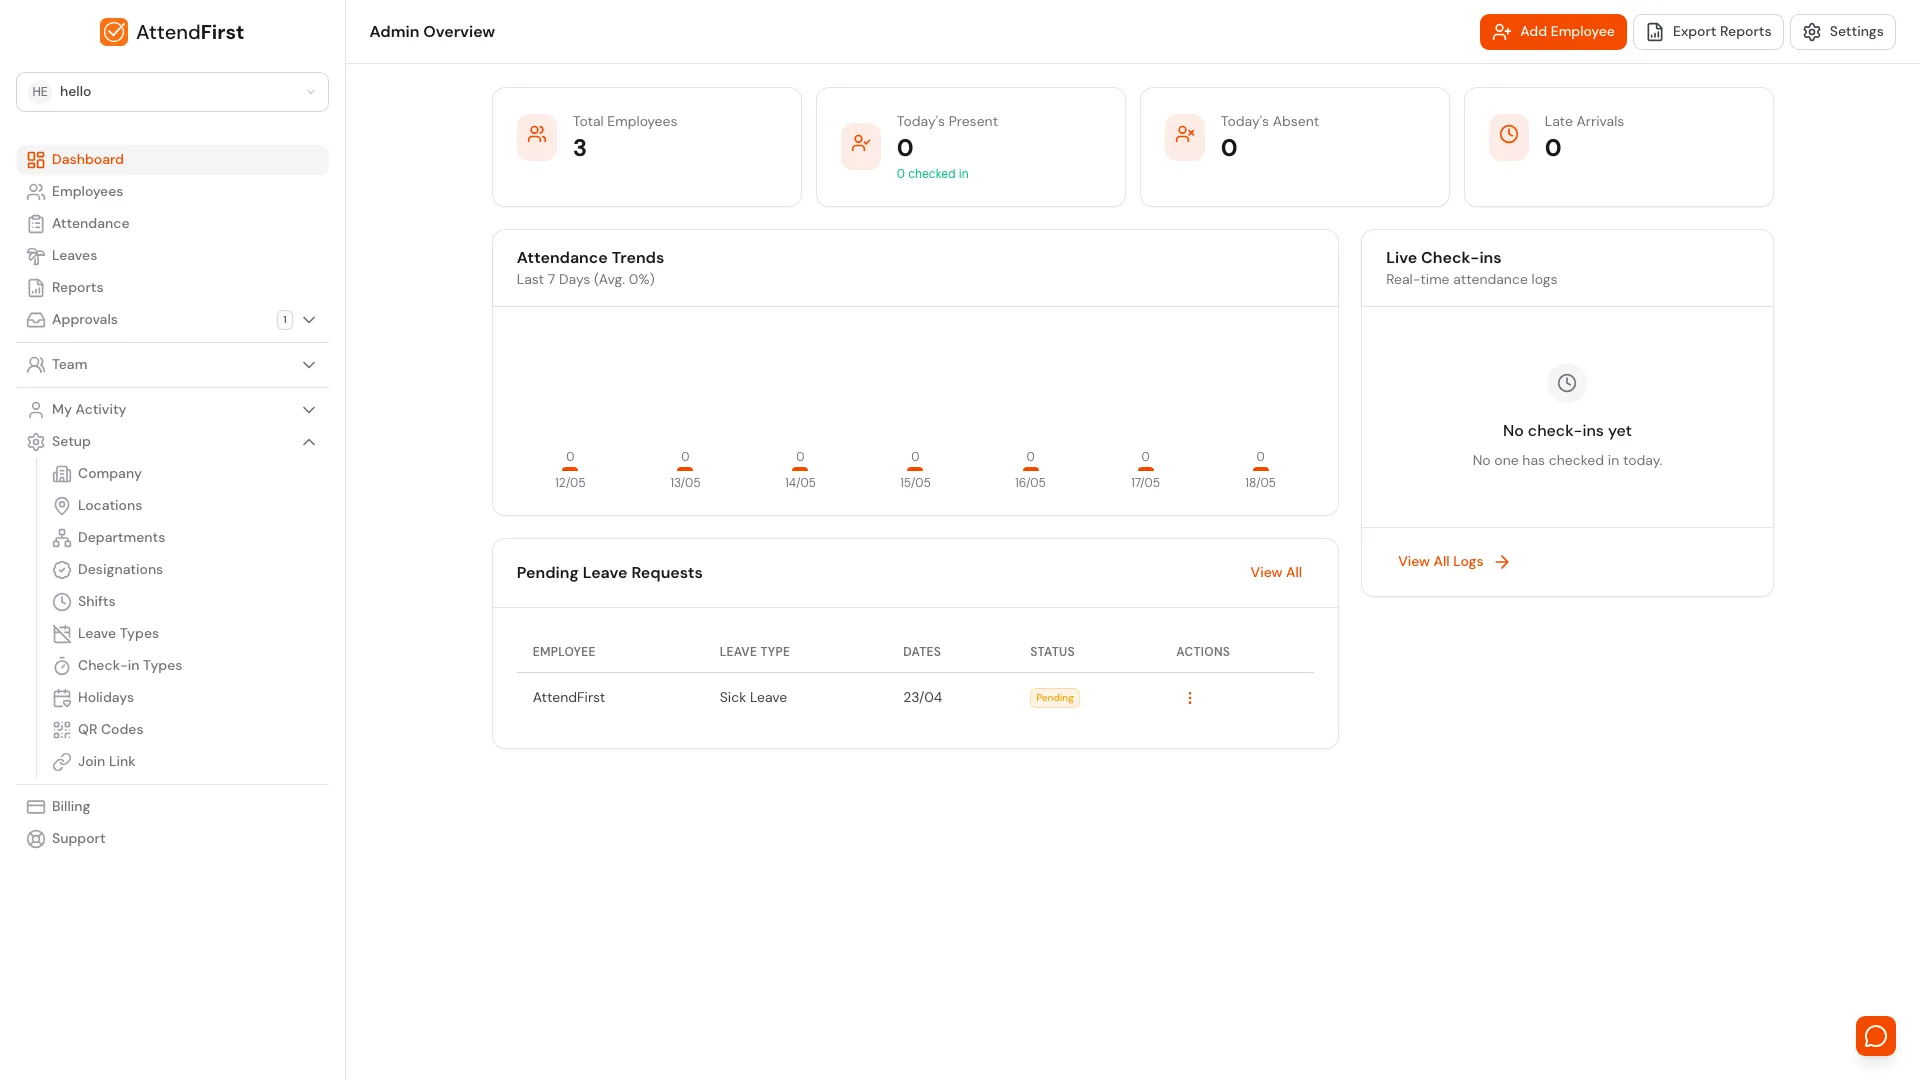
Task: Click the Live Check-ins empty clock icon
Action: tap(1567, 383)
